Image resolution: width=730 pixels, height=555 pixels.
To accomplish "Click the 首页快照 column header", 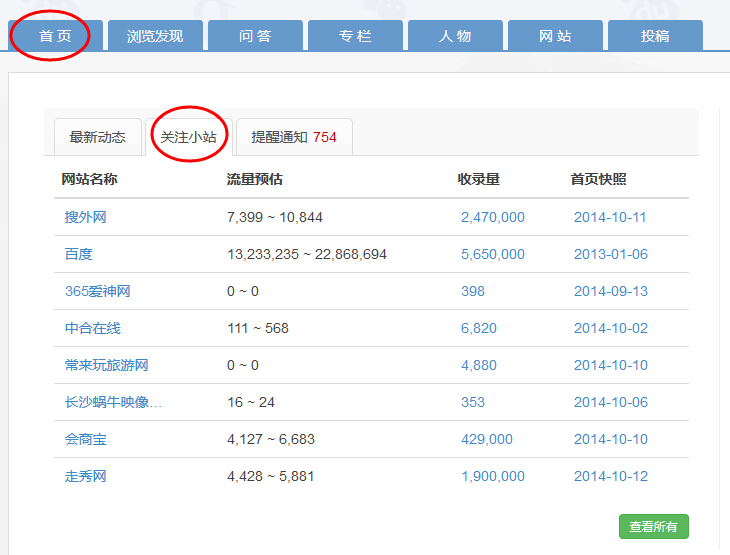I will (599, 179).
